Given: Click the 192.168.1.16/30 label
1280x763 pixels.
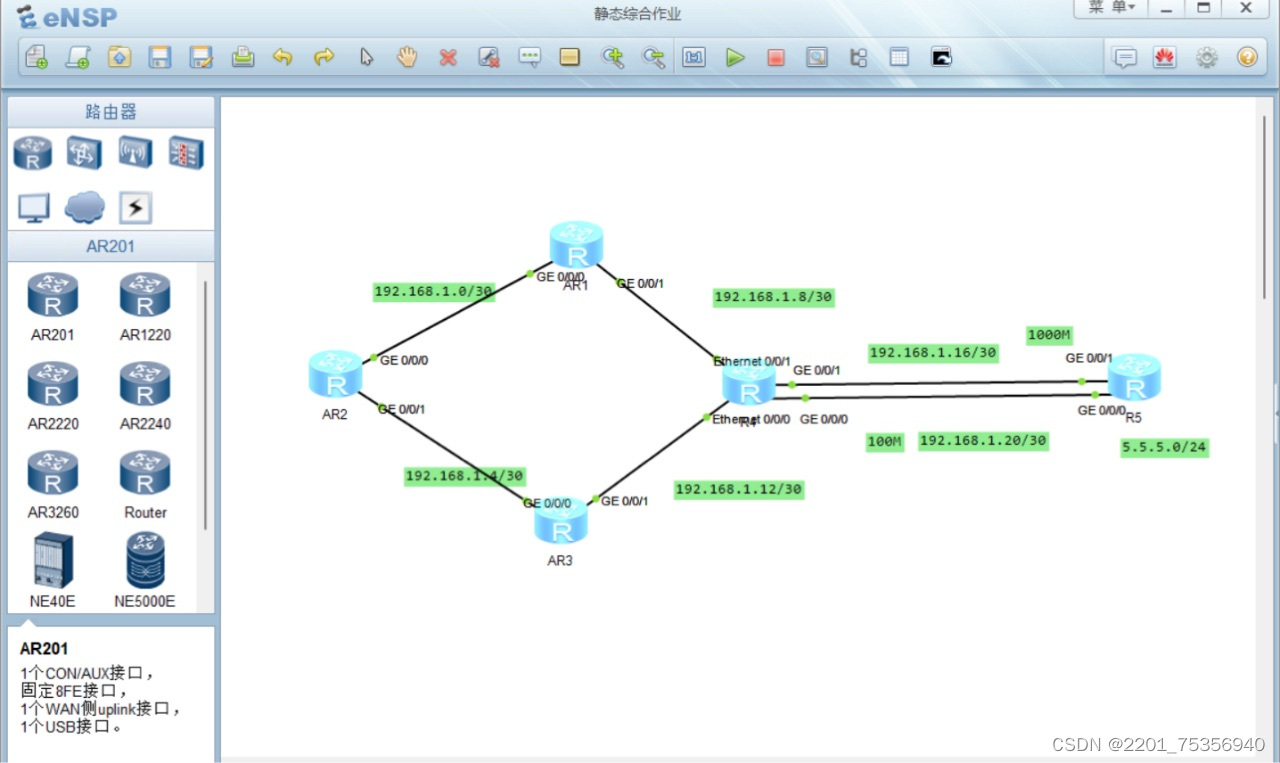Looking at the screenshot, I should click(x=933, y=353).
